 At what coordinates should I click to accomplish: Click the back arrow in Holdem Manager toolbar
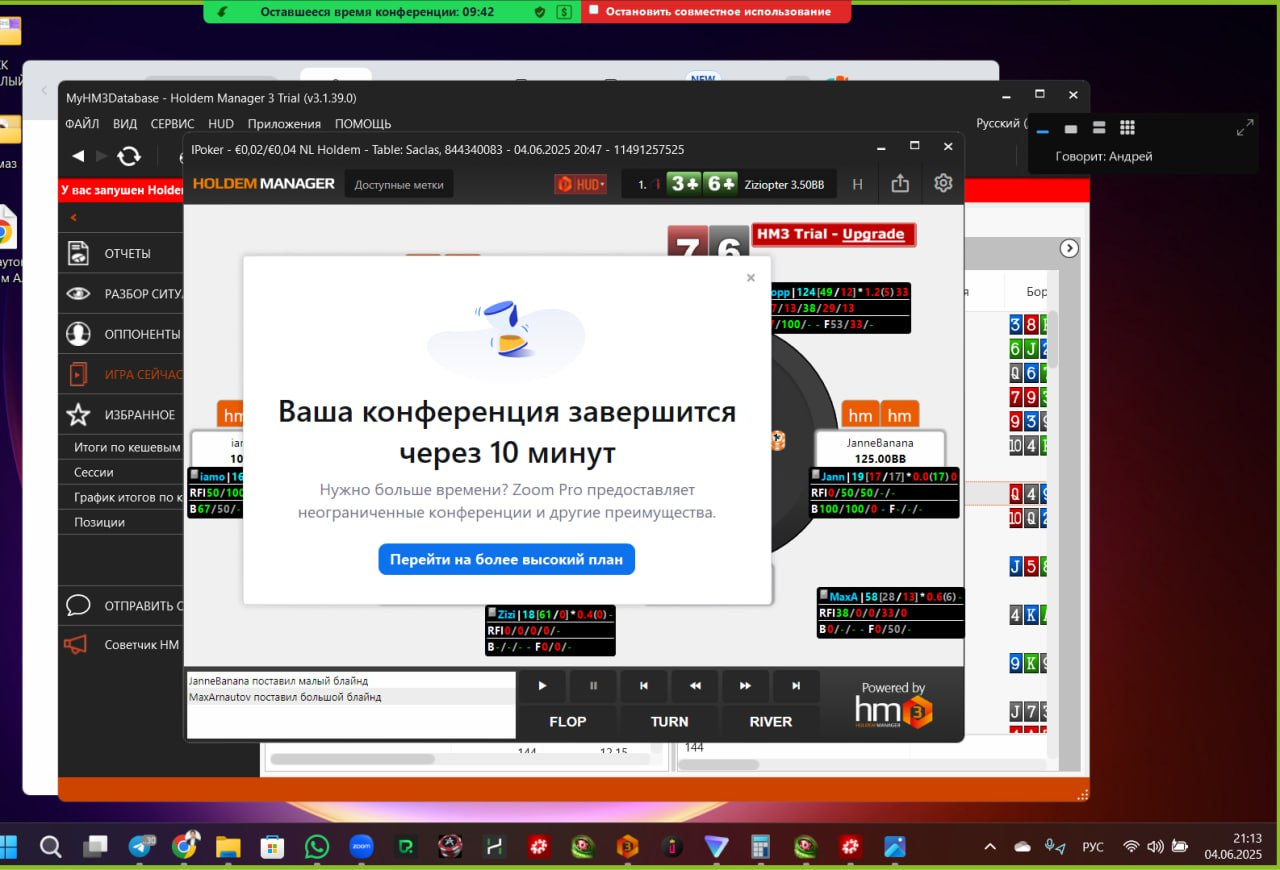click(x=78, y=156)
